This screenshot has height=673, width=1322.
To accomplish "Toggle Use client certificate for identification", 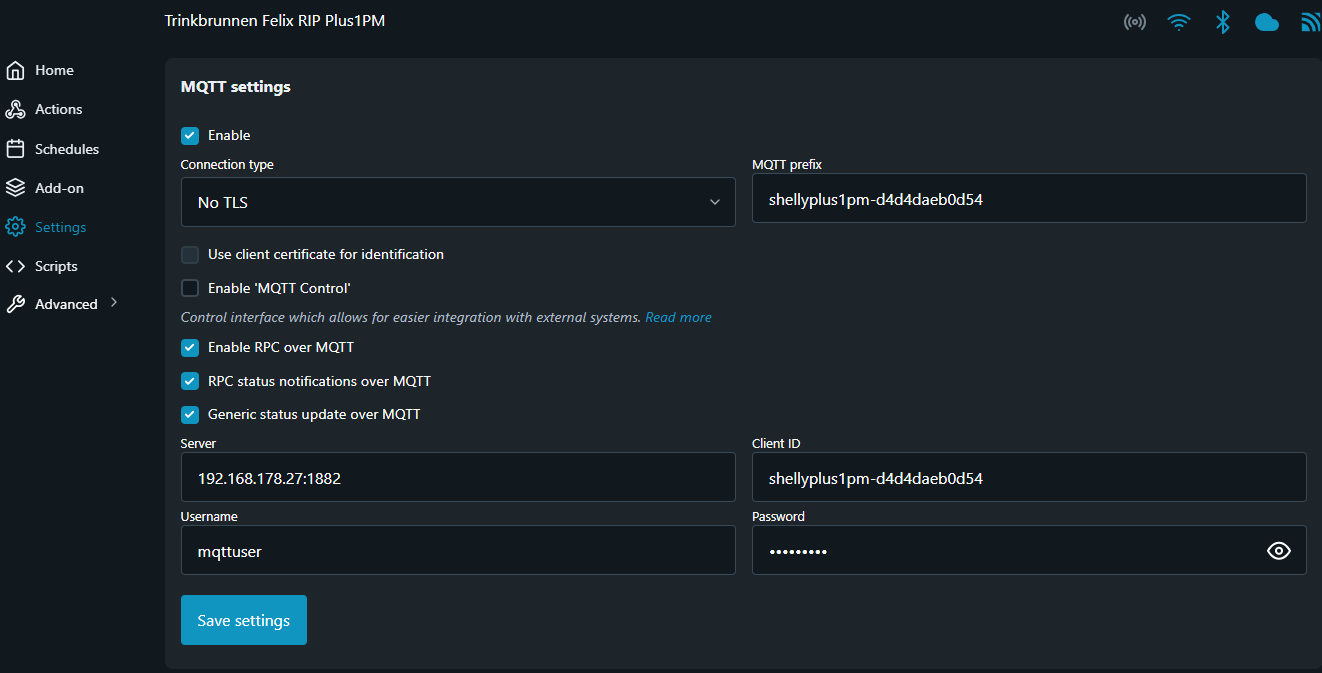I will coord(190,255).
